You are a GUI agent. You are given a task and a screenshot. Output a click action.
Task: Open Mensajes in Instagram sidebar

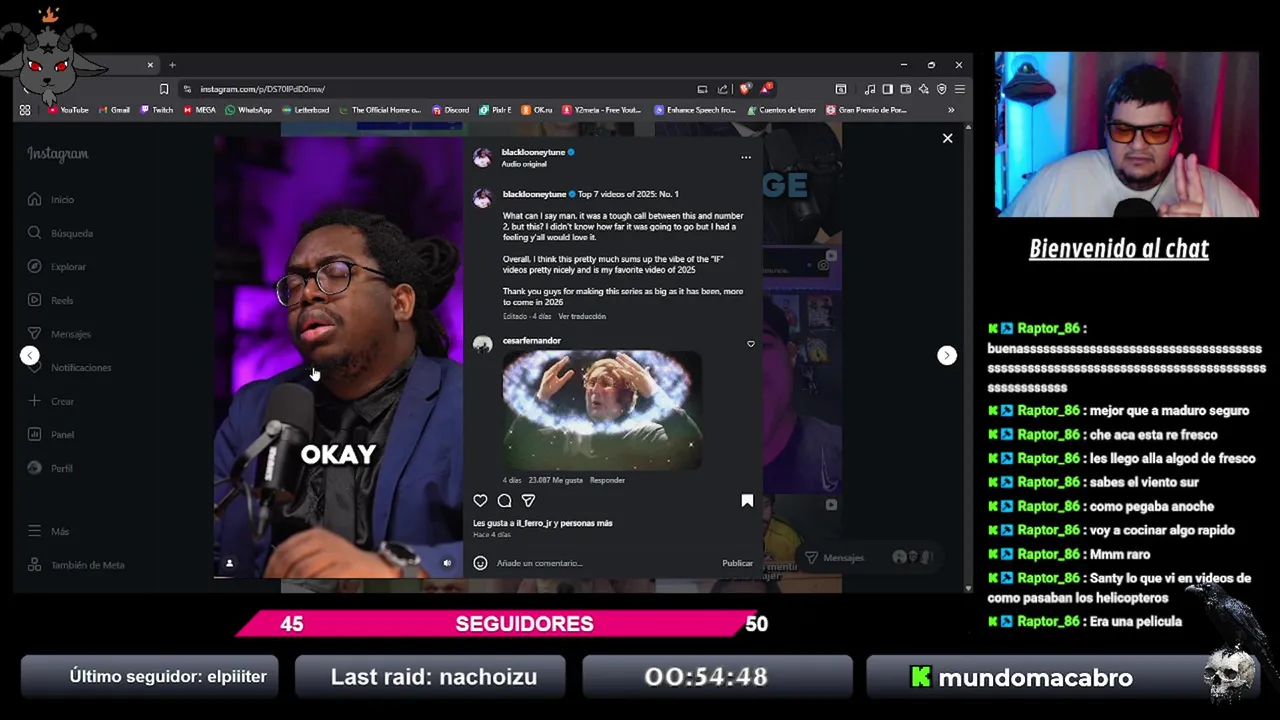pos(59,334)
